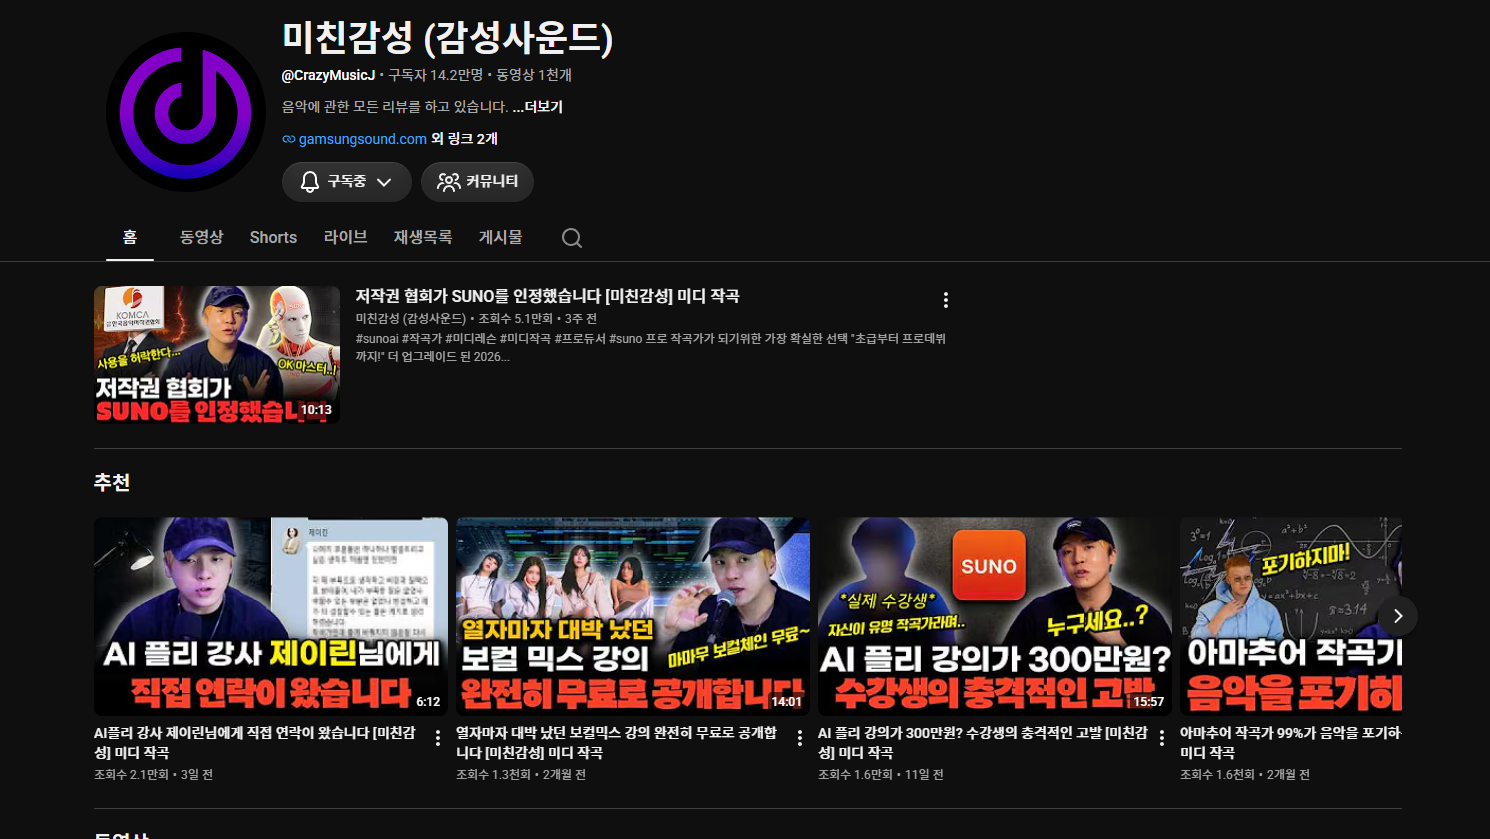Open the gamsungsound.com link
This screenshot has width=1490, height=839.
pos(362,139)
